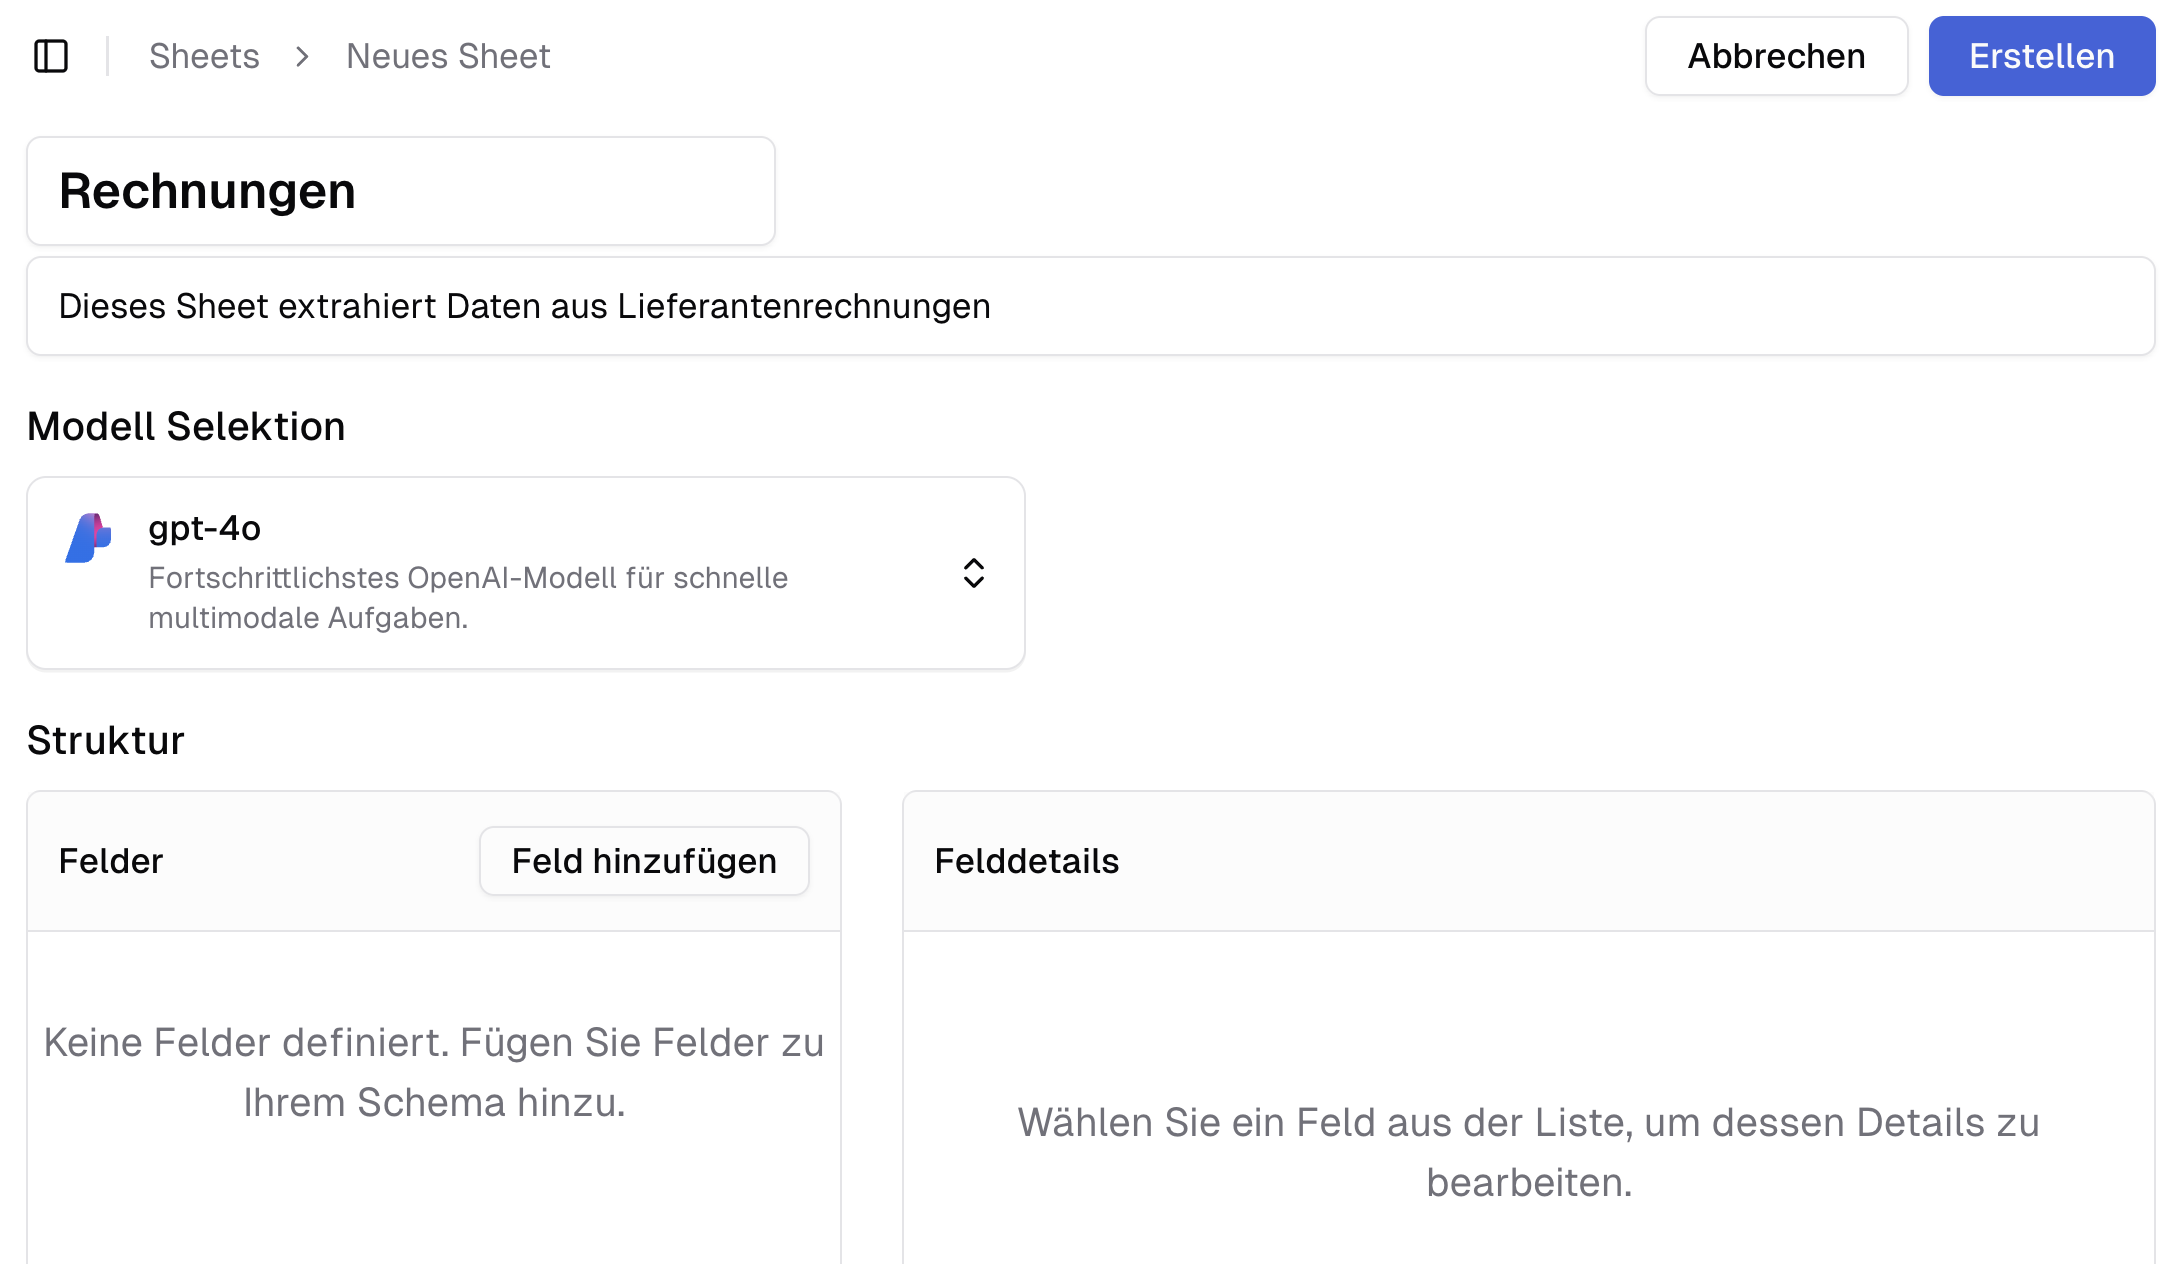Select the Felder panel header
Image resolution: width=2178 pixels, height=1264 pixels.
pos(111,861)
